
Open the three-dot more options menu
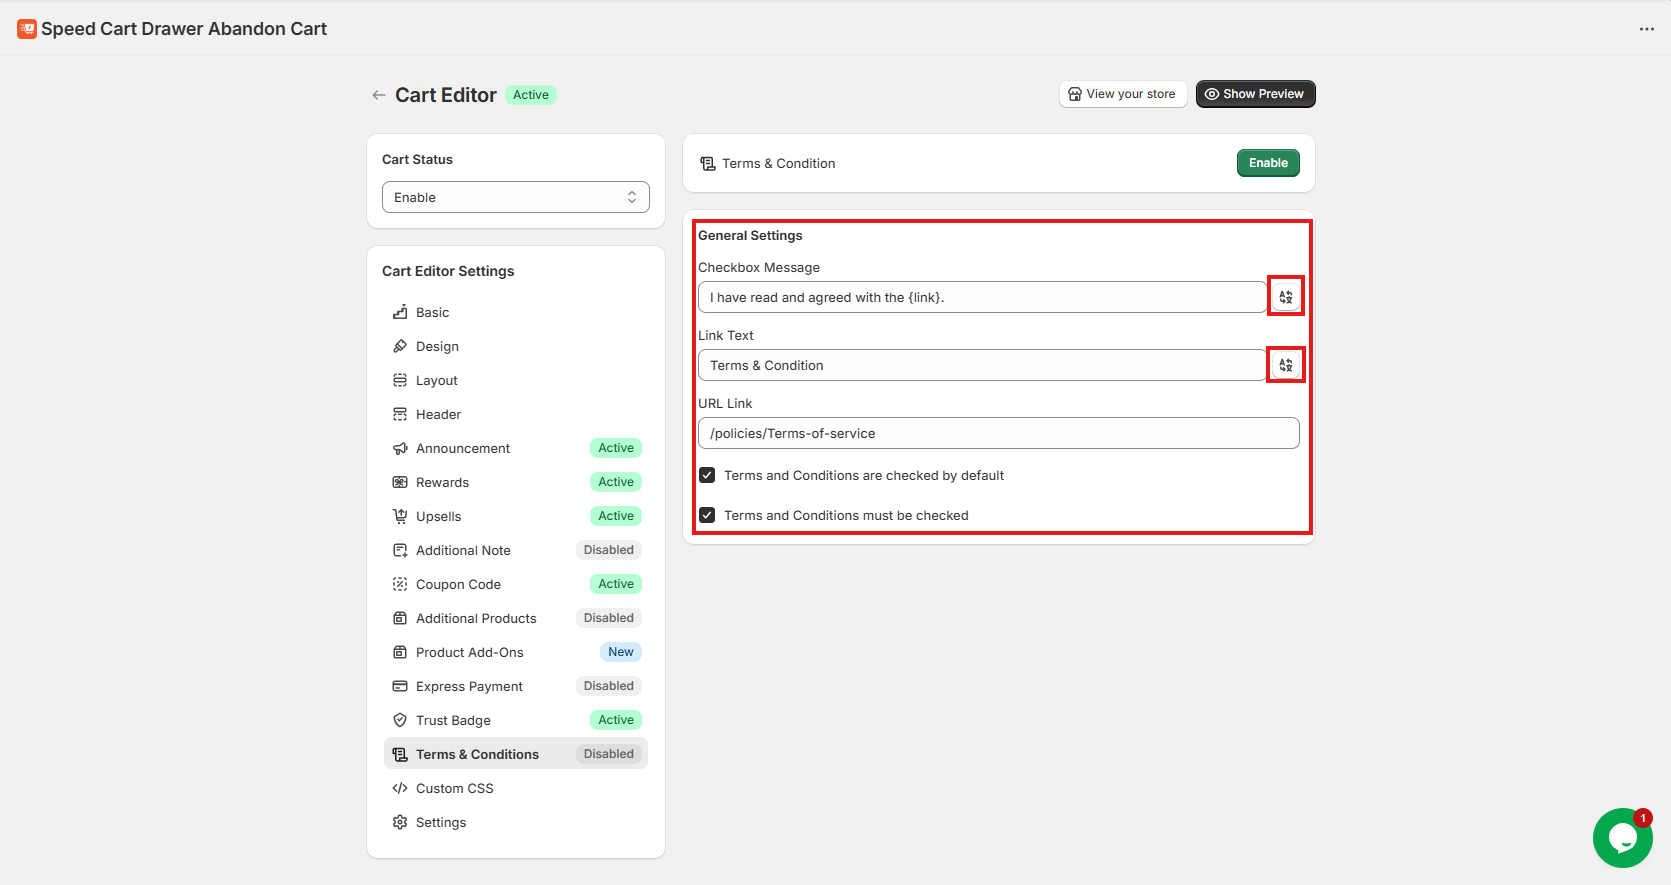coord(1646,29)
